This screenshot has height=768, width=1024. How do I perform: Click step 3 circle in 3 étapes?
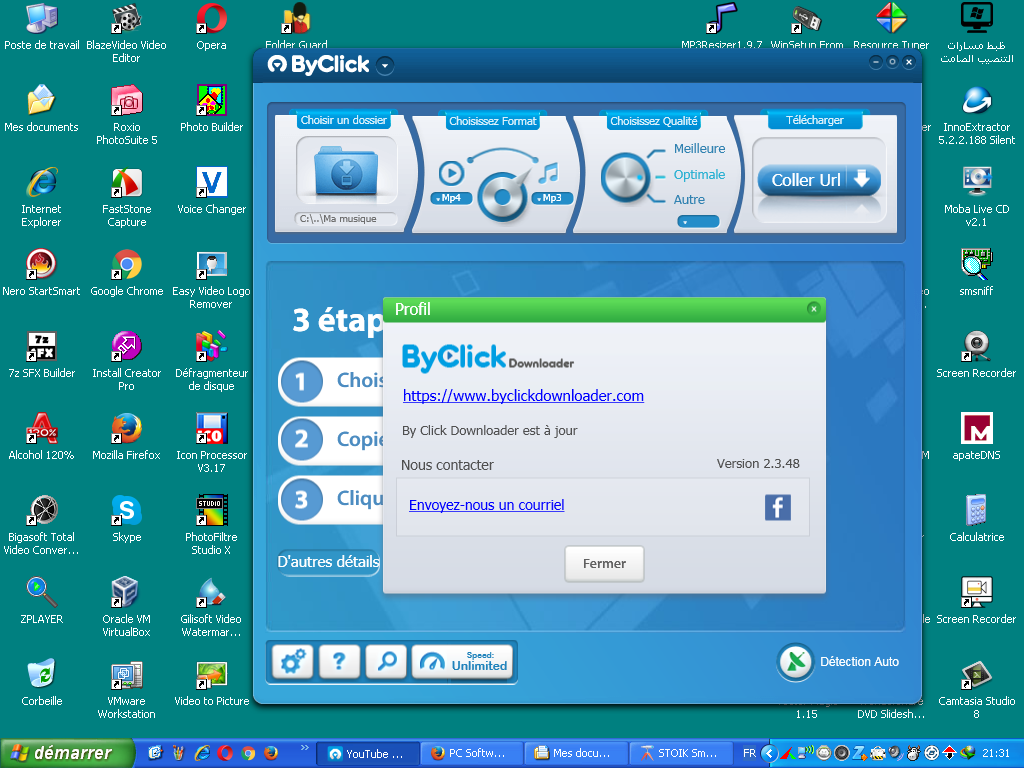(301, 500)
